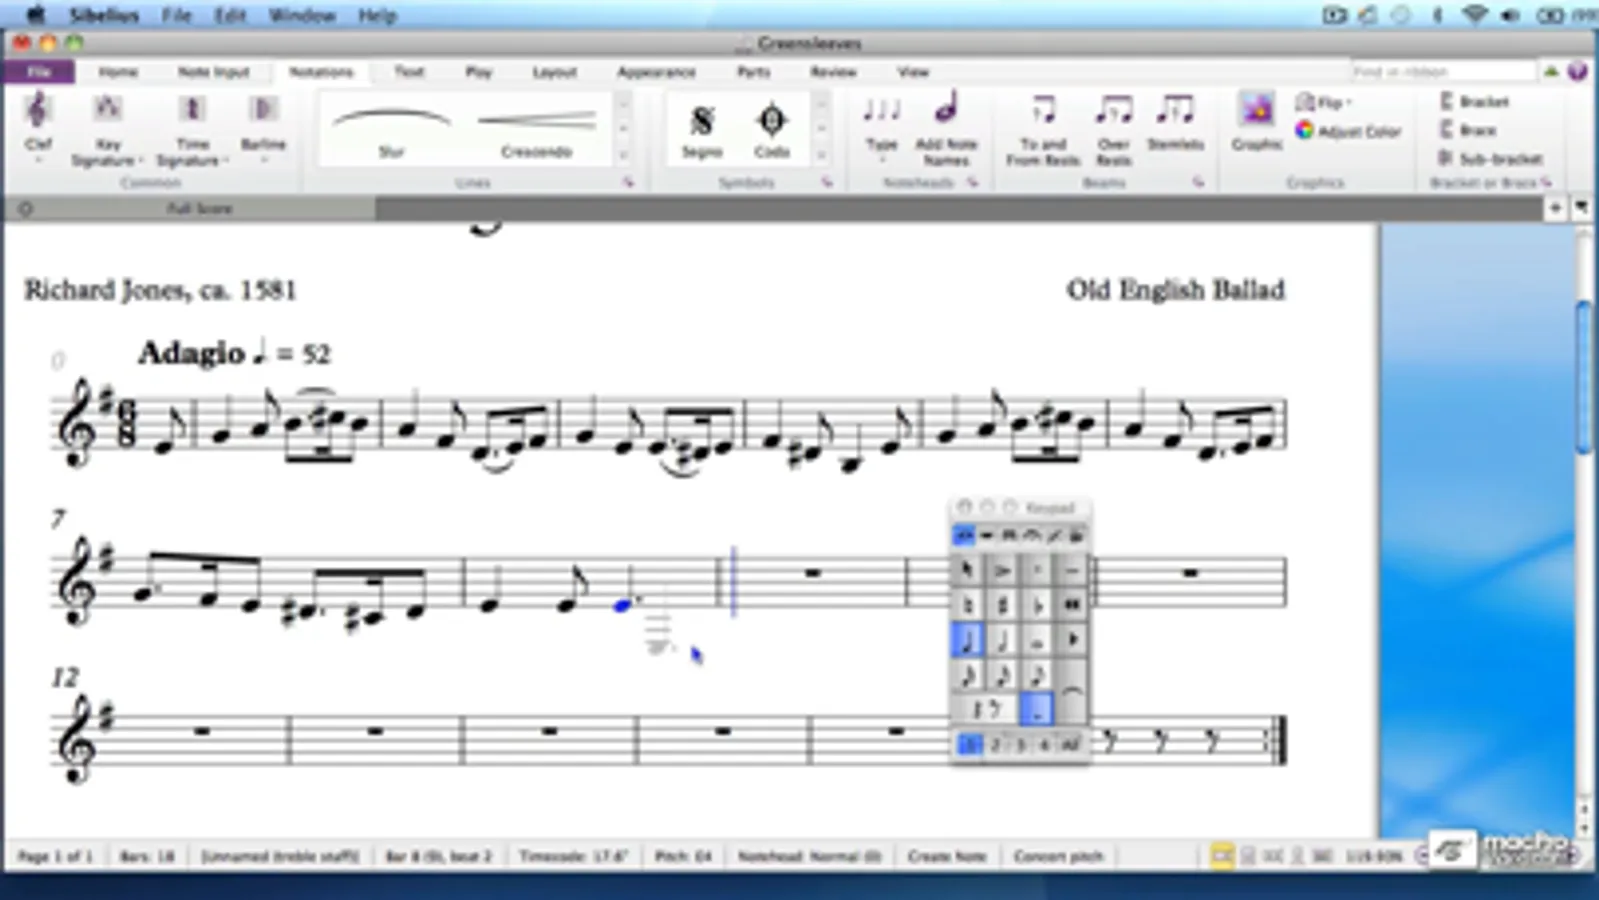
Task: Click the Stemlets beam icon
Action: [1175, 123]
